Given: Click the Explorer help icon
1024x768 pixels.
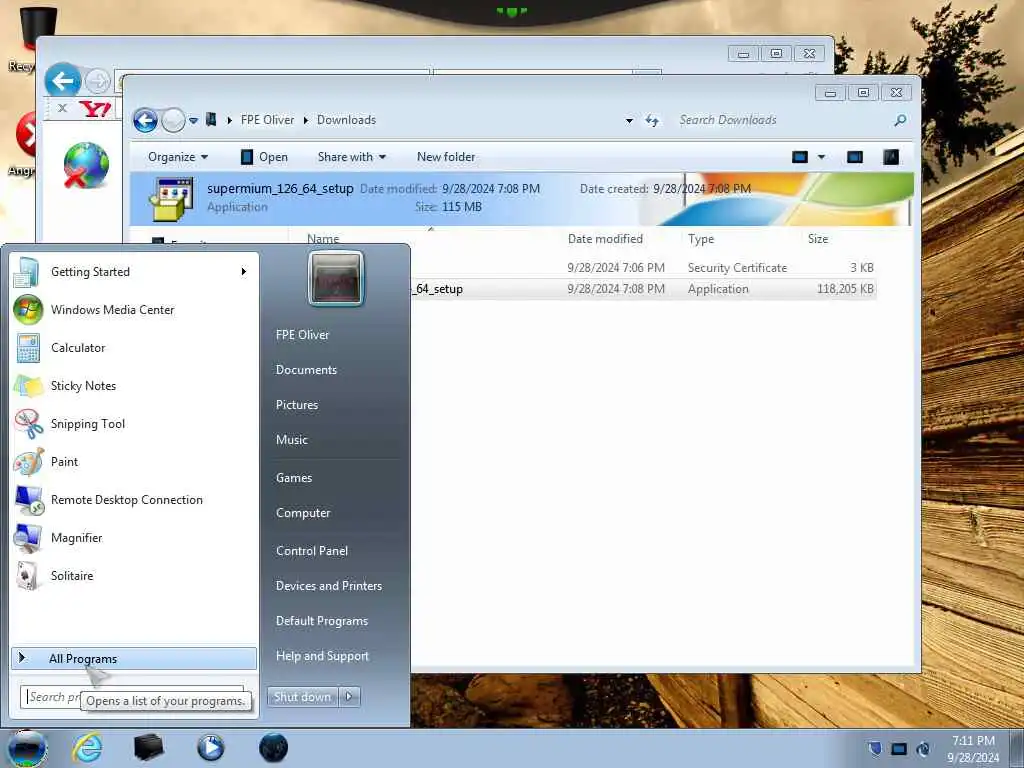Looking at the screenshot, I should 891,157.
